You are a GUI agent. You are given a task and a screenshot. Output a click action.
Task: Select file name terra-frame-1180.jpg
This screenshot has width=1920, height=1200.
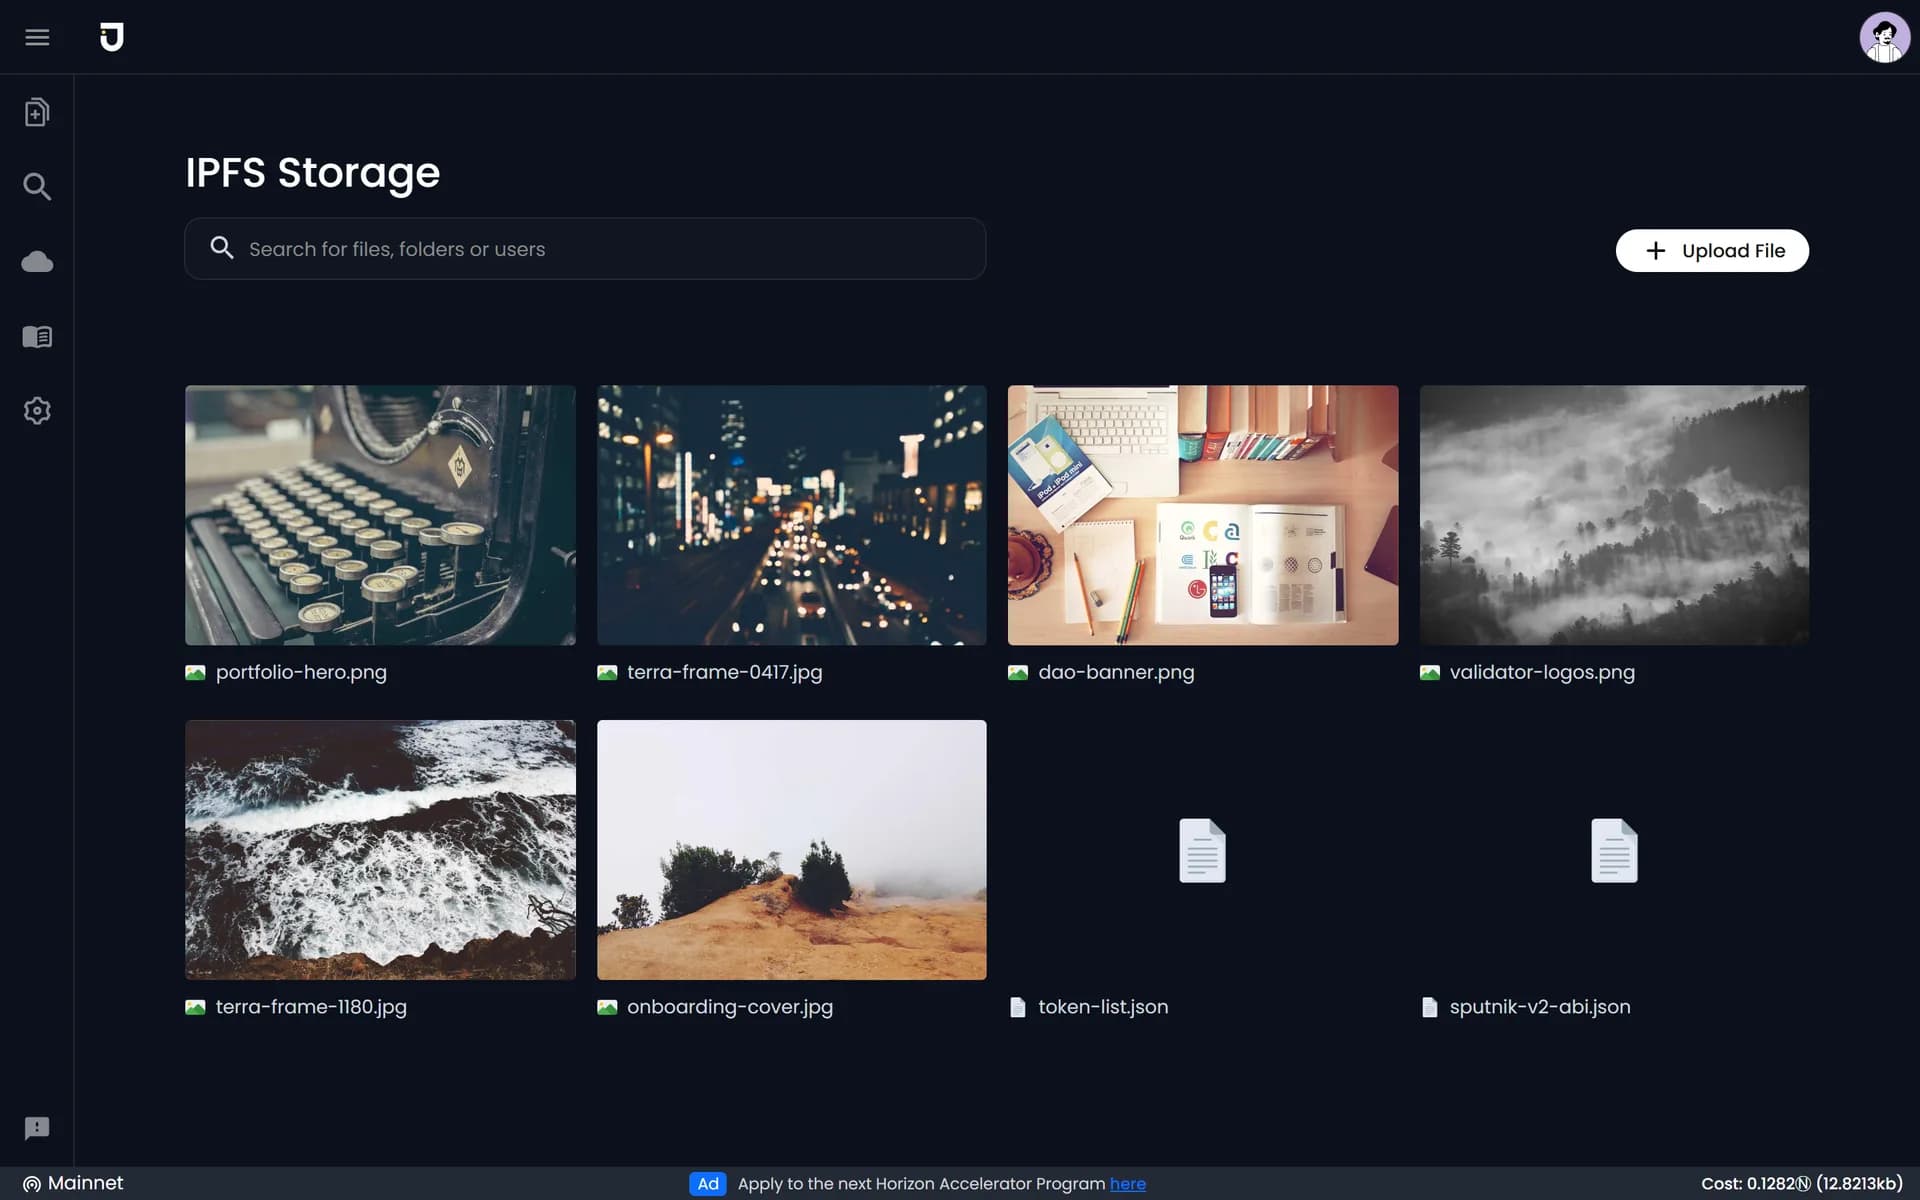311,1007
